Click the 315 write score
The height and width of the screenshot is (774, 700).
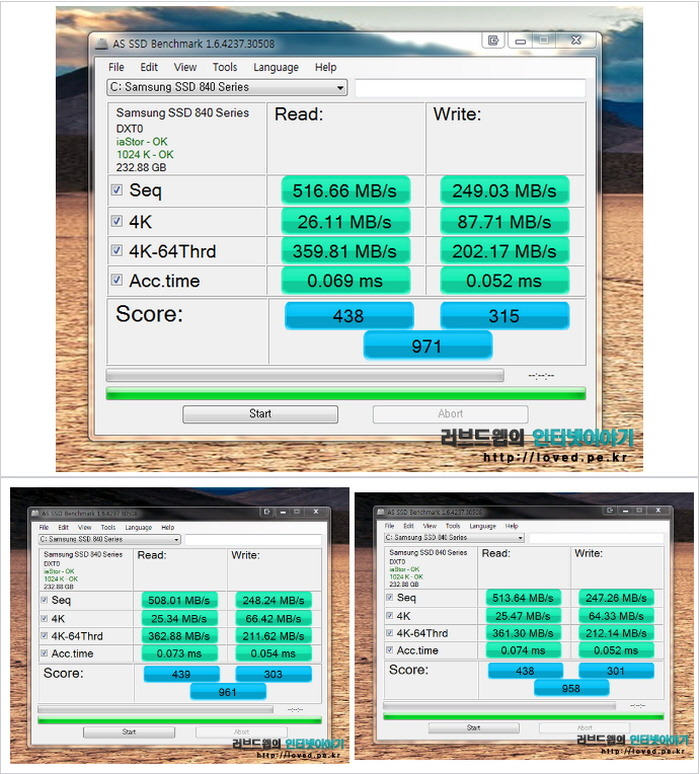[x=505, y=316]
